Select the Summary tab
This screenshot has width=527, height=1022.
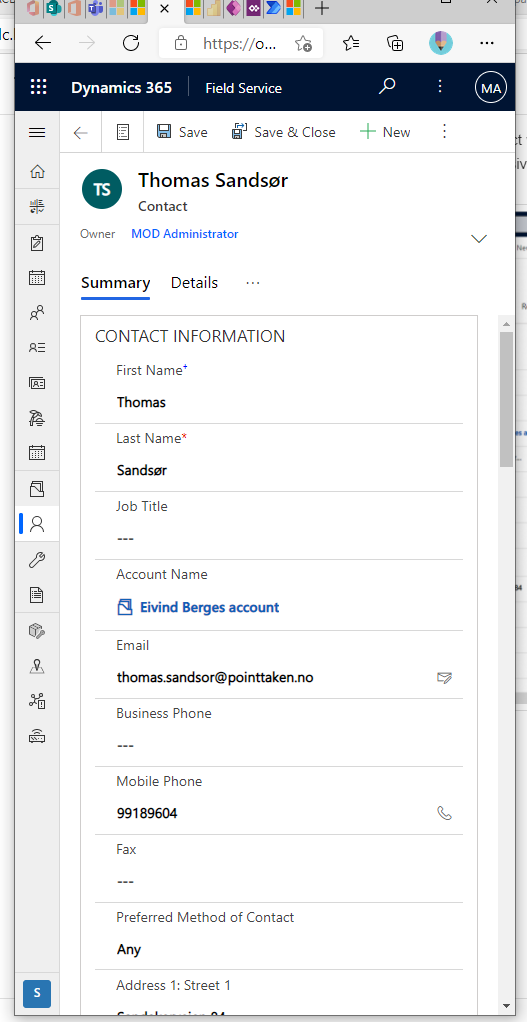click(x=115, y=284)
